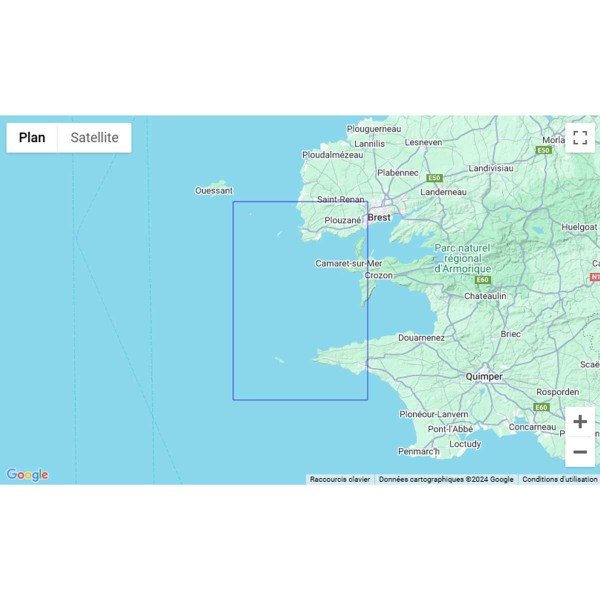The width and height of the screenshot is (600, 600).
Task: Click the Brest city label
Action: (379, 217)
